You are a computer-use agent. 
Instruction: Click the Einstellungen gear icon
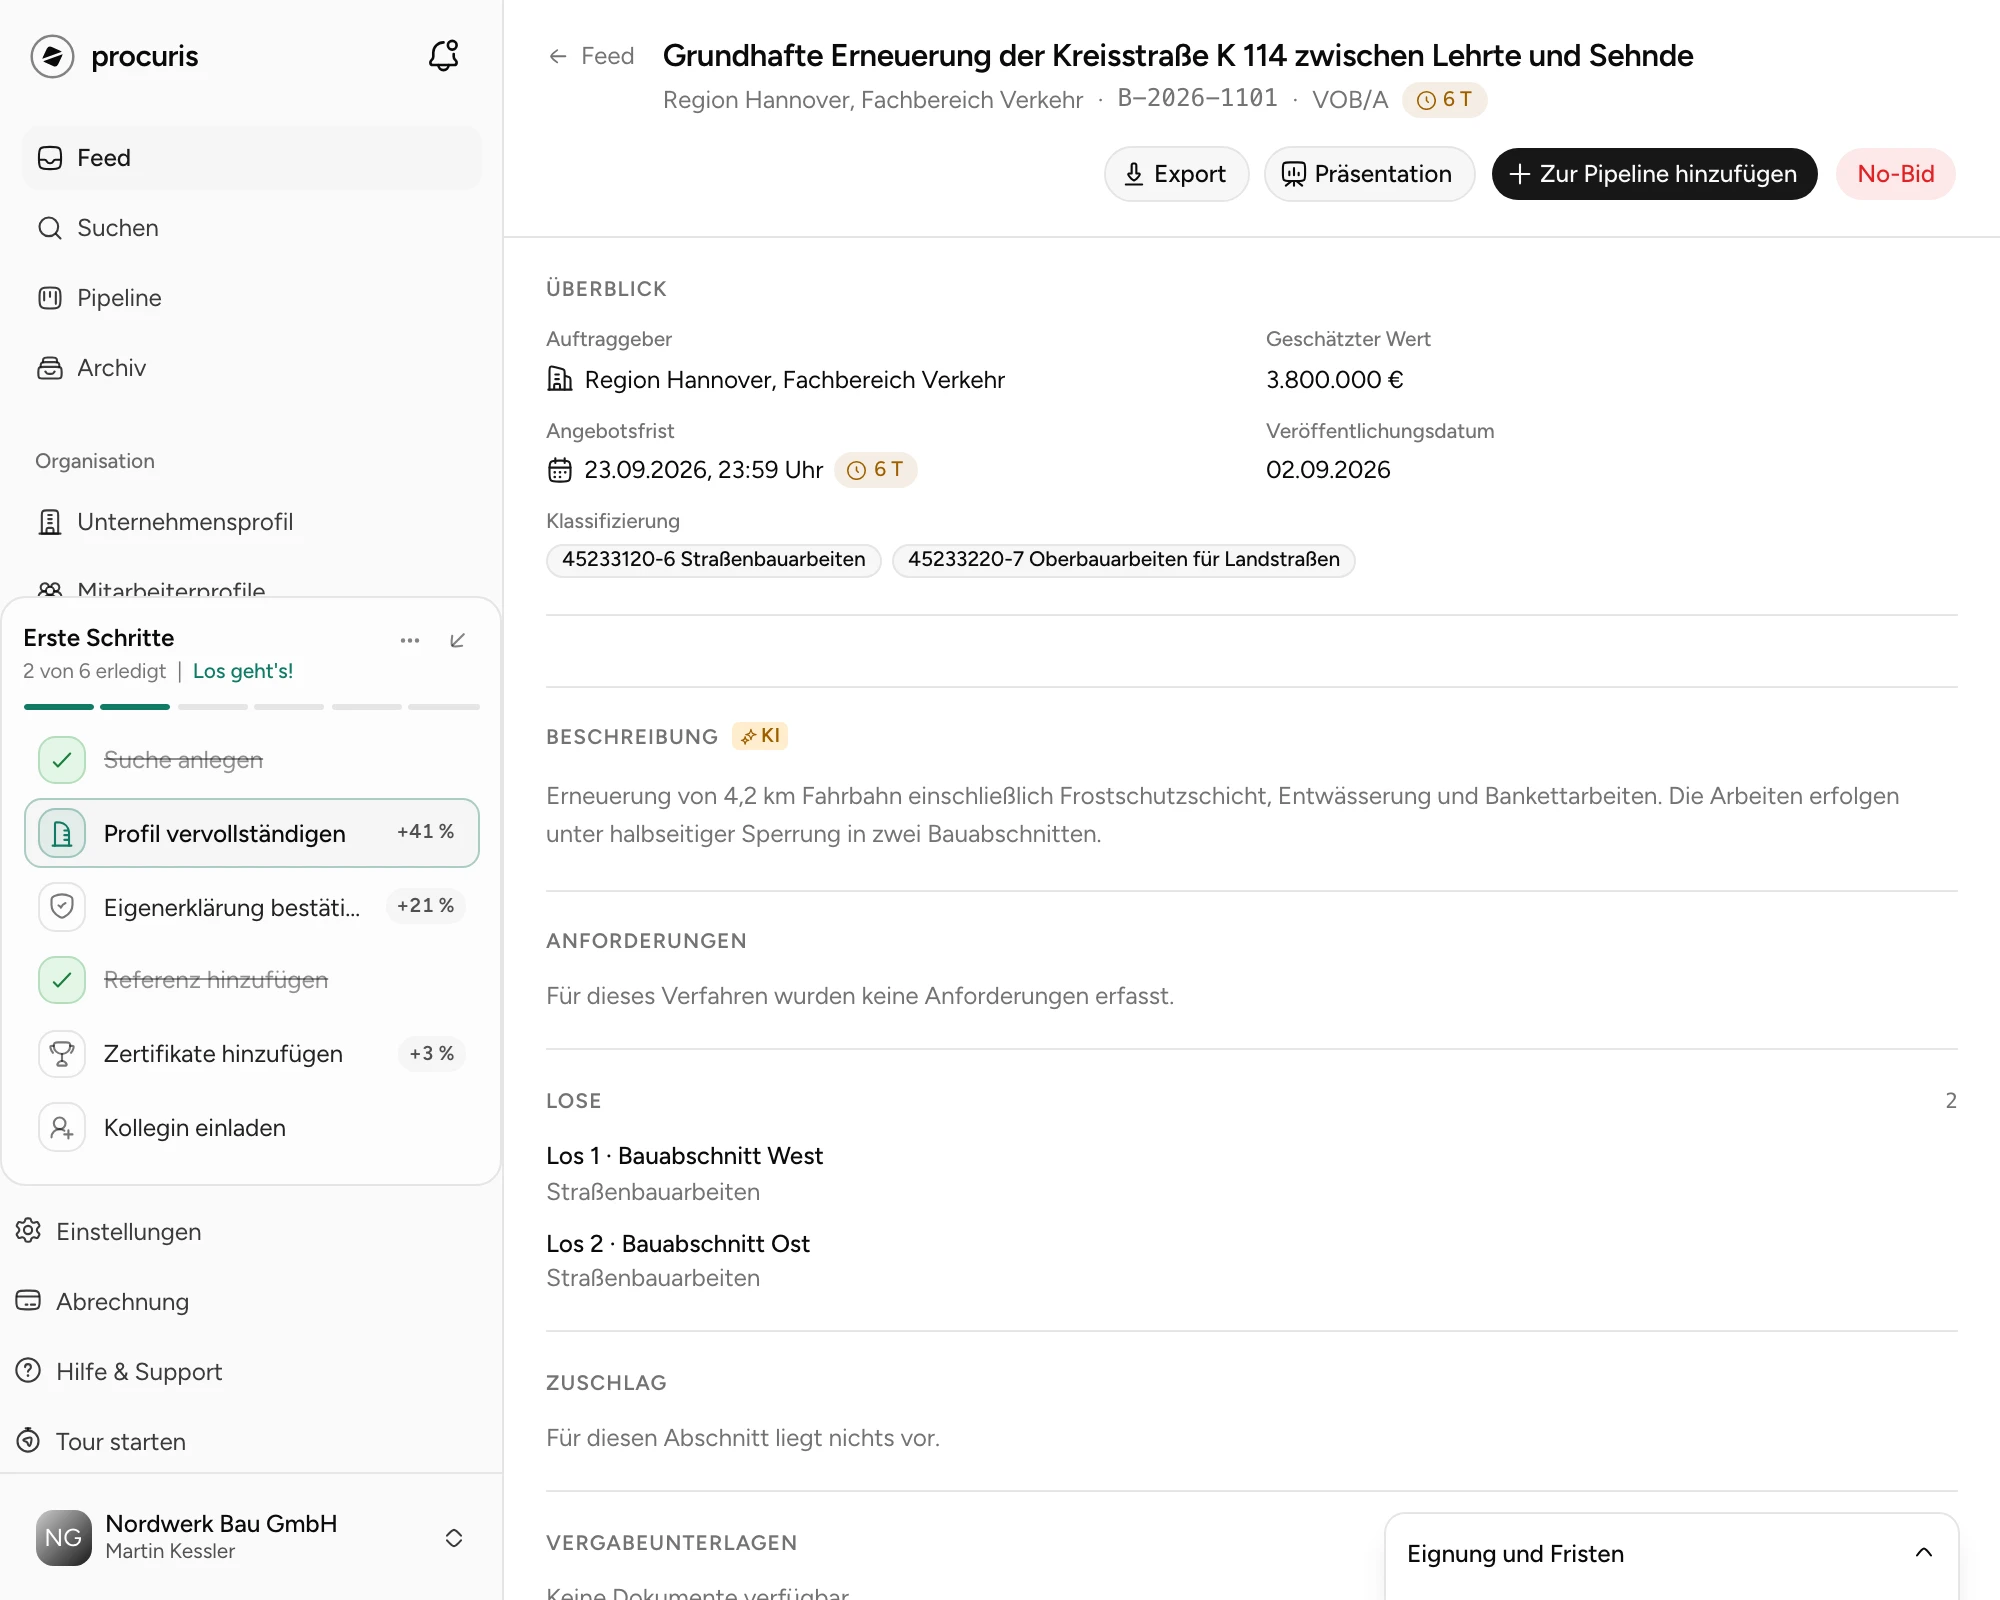click(29, 1231)
